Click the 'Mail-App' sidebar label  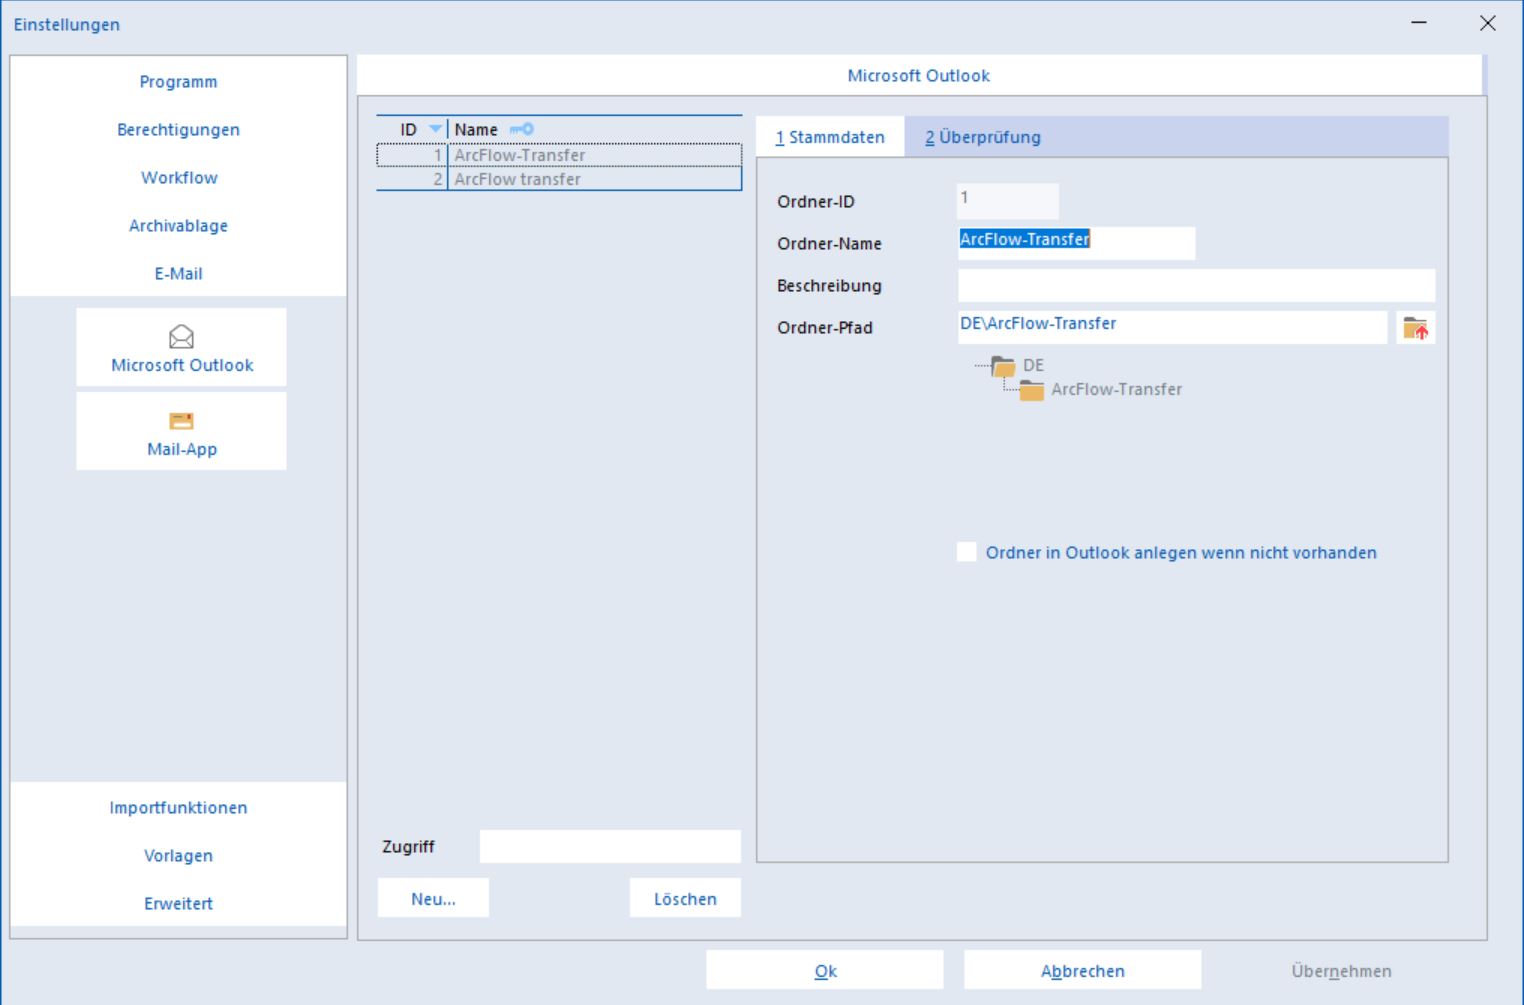point(182,449)
